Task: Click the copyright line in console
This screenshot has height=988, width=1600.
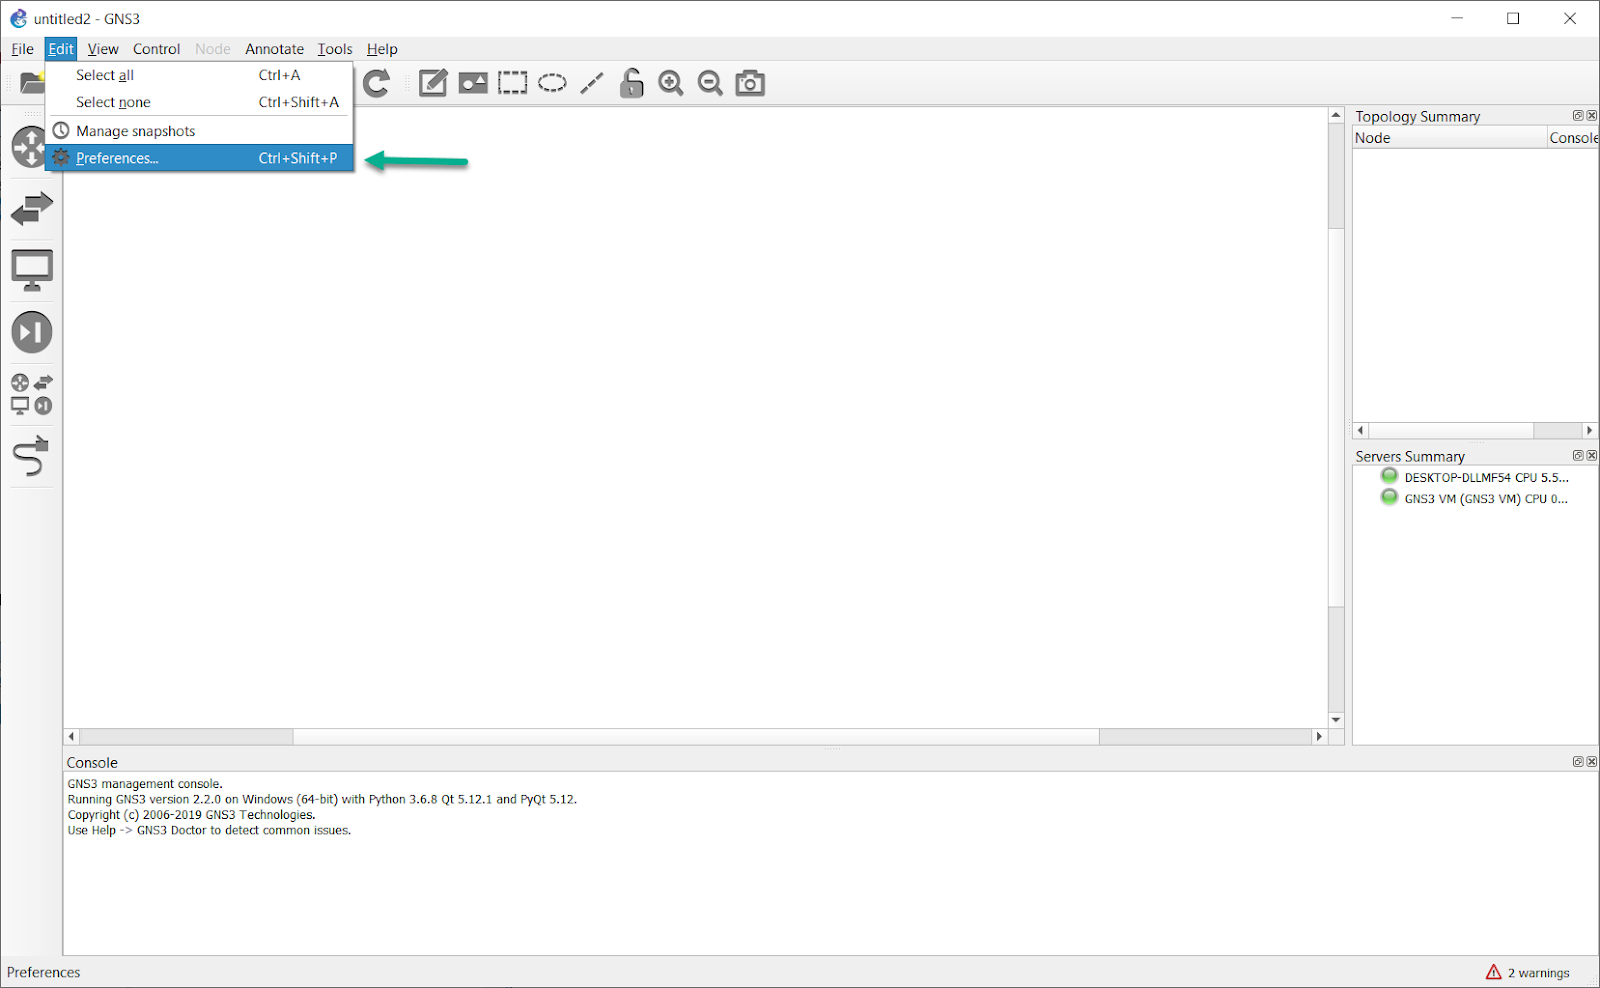Action: click(191, 815)
